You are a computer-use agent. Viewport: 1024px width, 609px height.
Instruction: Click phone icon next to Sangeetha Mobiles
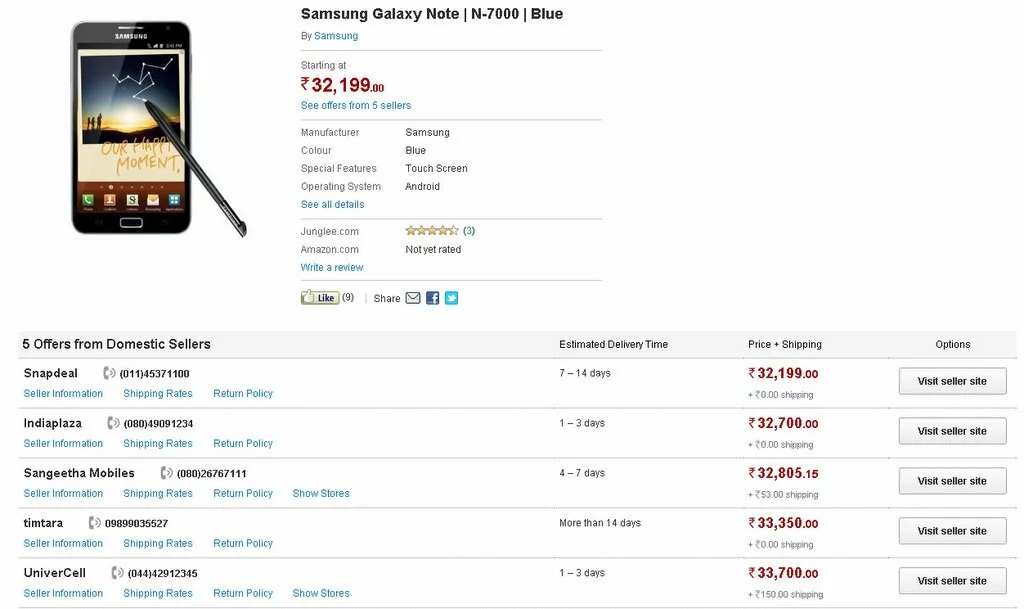(x=167, y=473)
